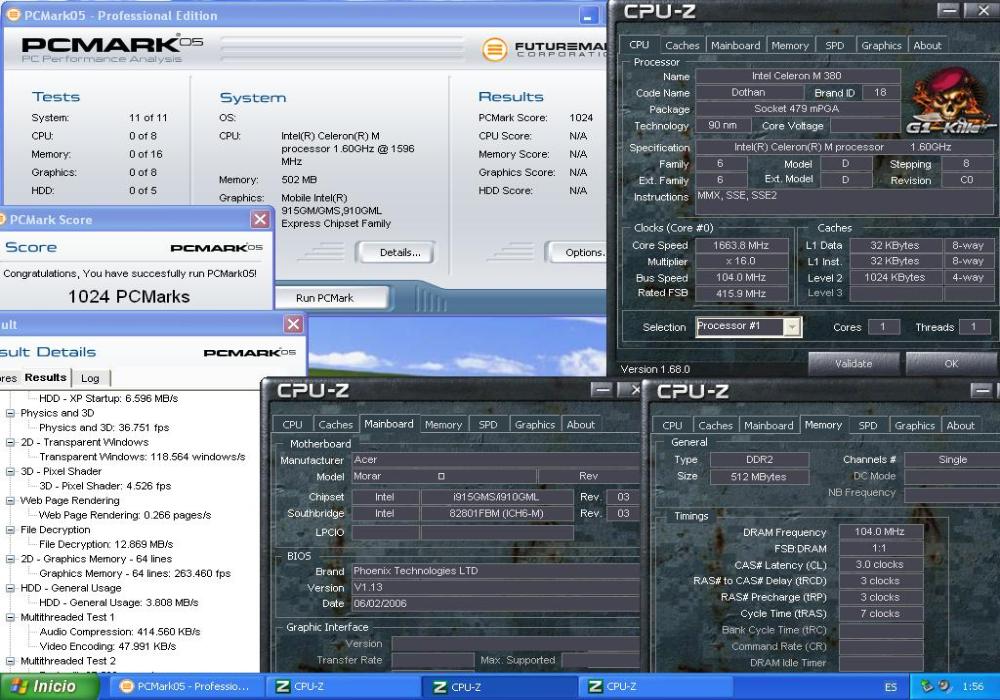Click the Windows flag on Inicio button

(x=19, y=687)
